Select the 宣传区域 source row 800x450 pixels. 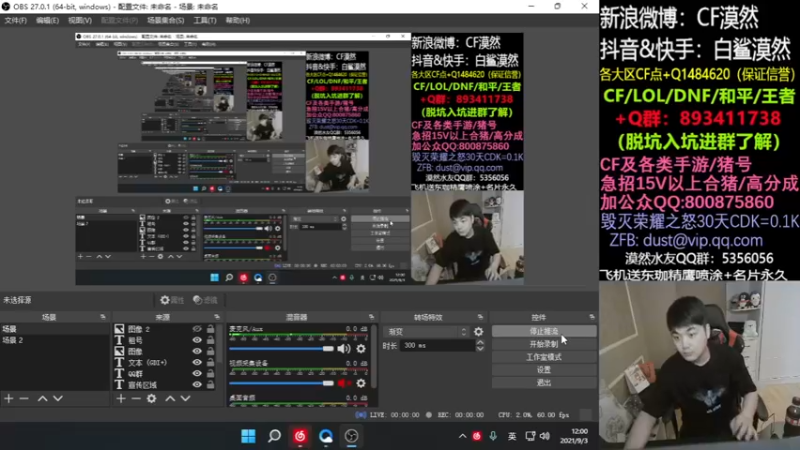coord(166,385)
